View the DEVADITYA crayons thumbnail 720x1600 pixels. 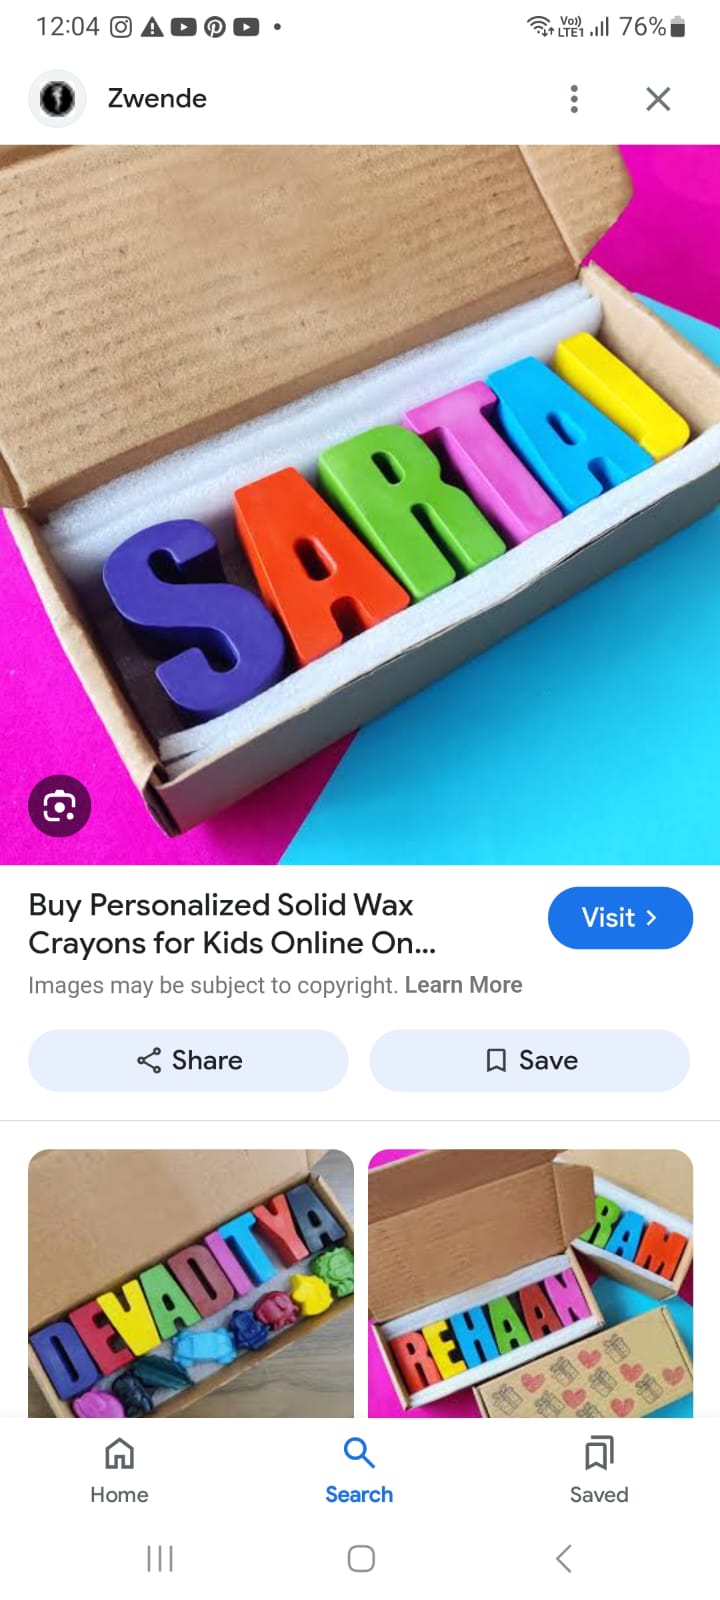(191, 1283)
